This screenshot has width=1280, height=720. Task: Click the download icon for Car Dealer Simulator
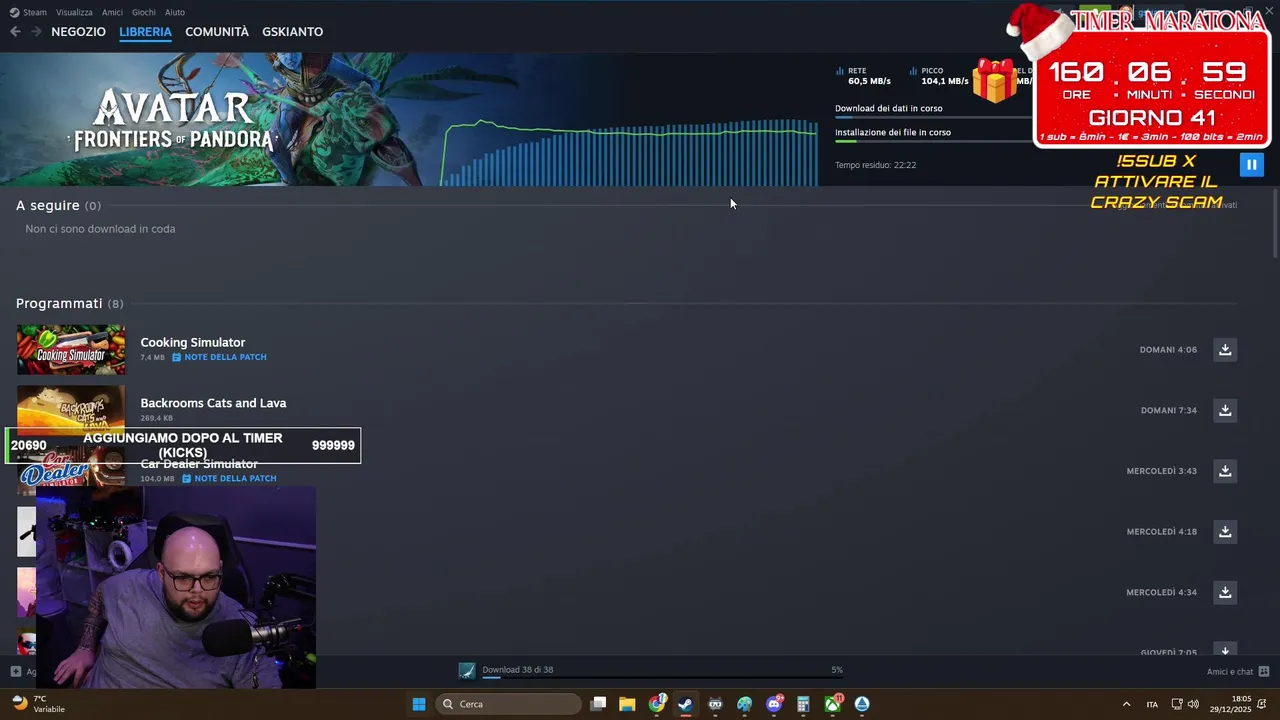[x=1225, y=471]
